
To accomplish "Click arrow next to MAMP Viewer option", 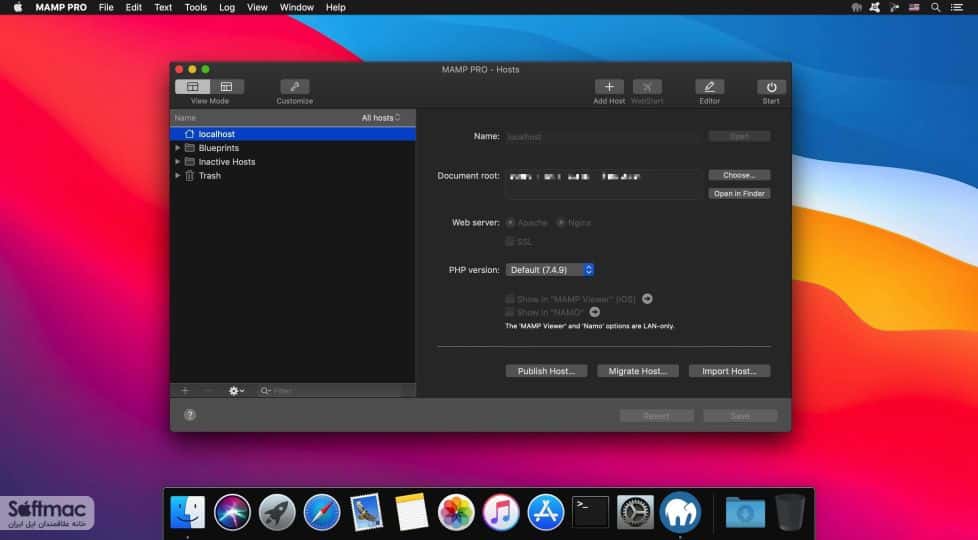I will (x=647, y=299).
